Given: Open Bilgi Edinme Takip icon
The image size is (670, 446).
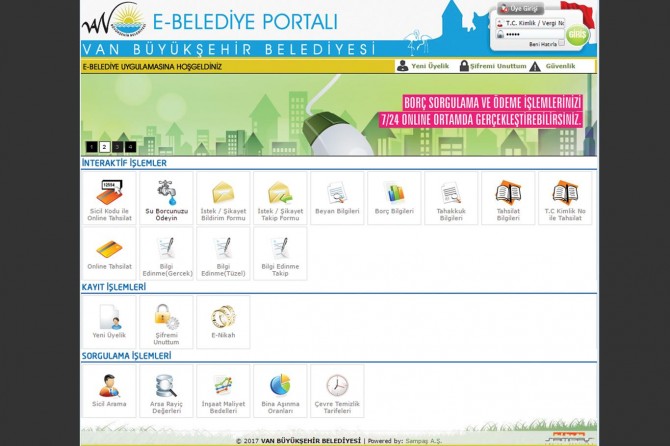Looking at the screenshot, I should 280,249.
